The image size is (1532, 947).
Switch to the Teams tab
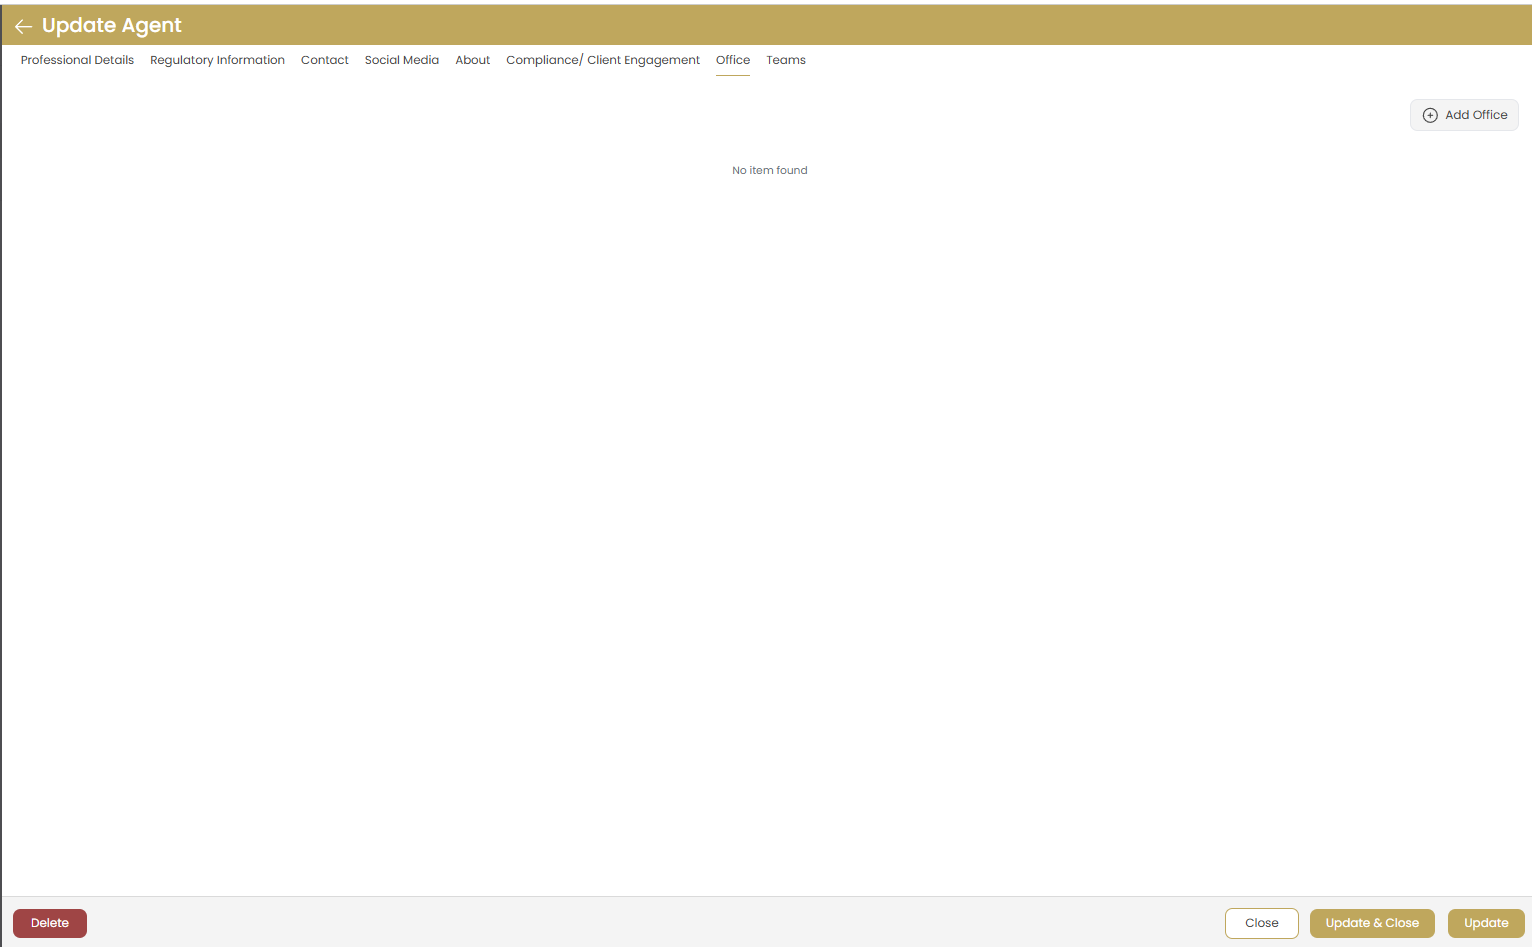click(785, 60)
